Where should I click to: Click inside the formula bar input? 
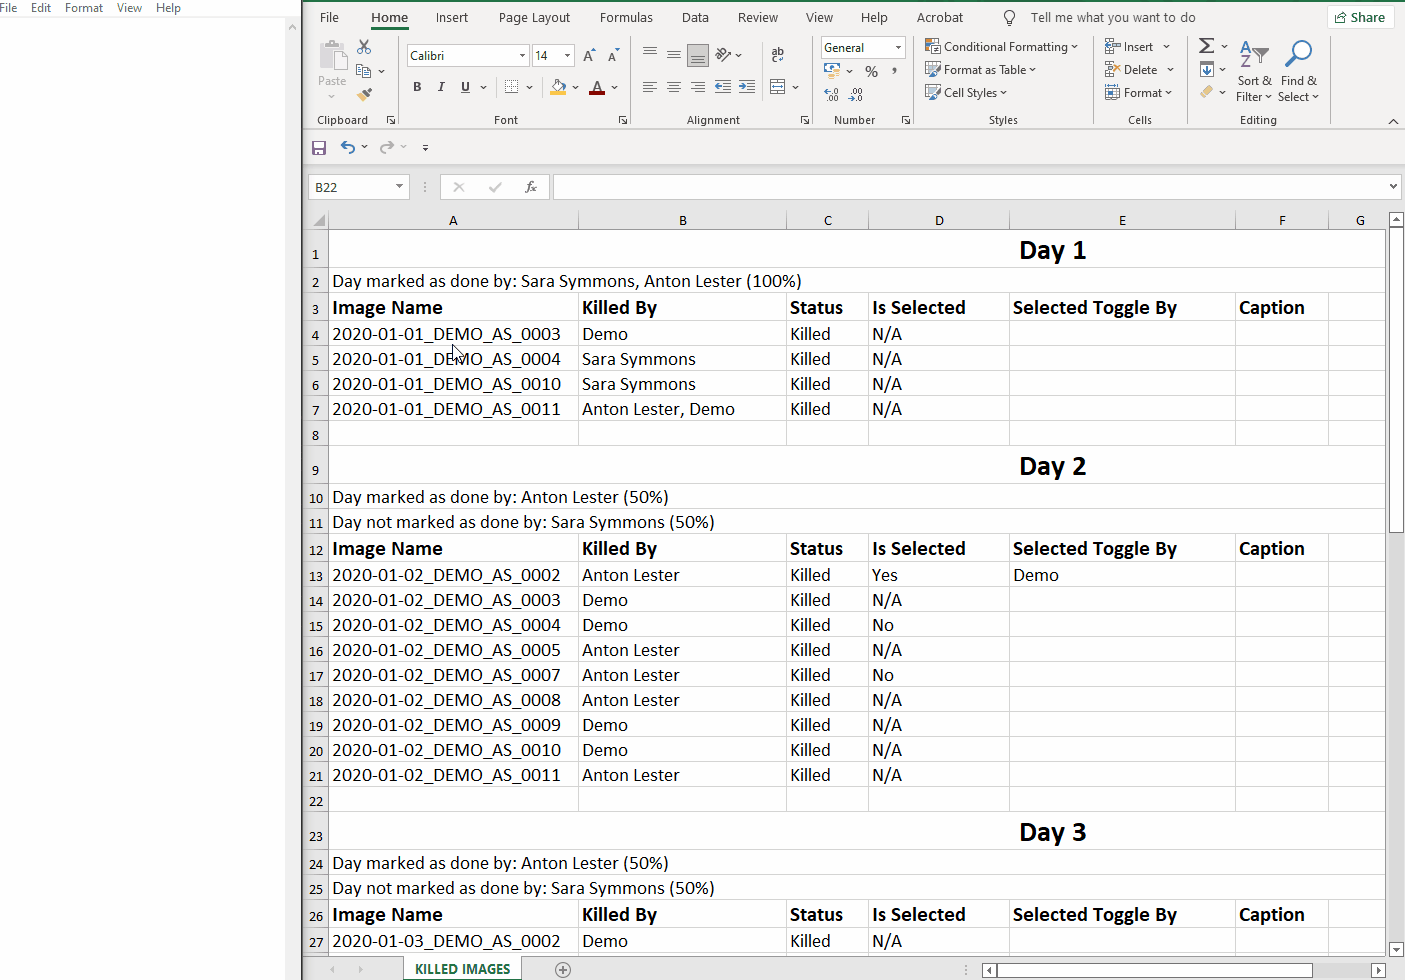(969, 187)
